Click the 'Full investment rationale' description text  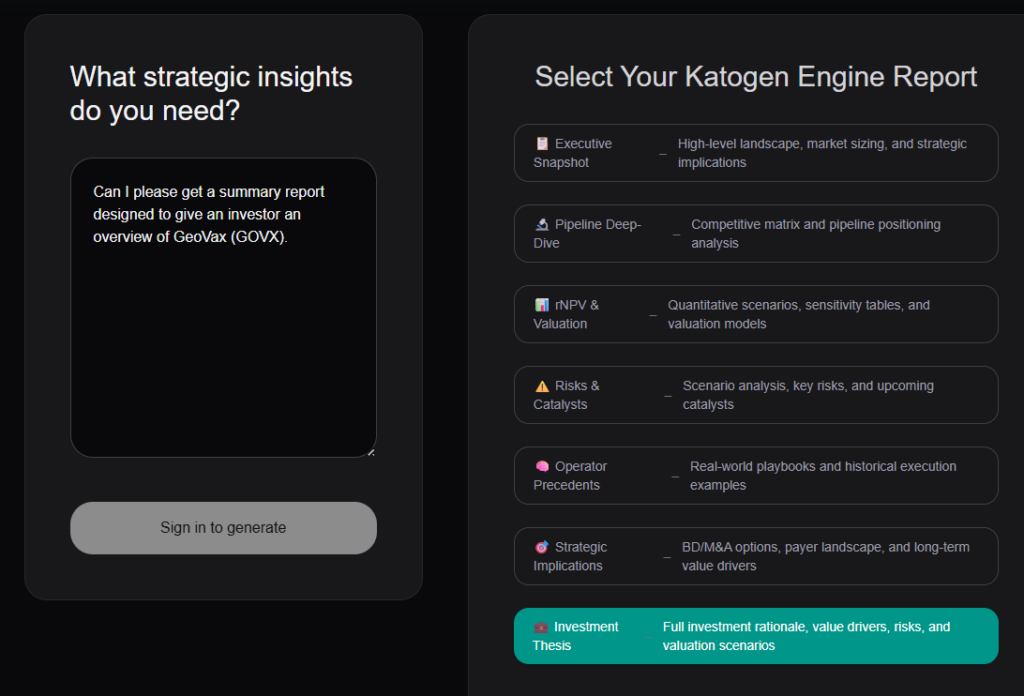806,636
